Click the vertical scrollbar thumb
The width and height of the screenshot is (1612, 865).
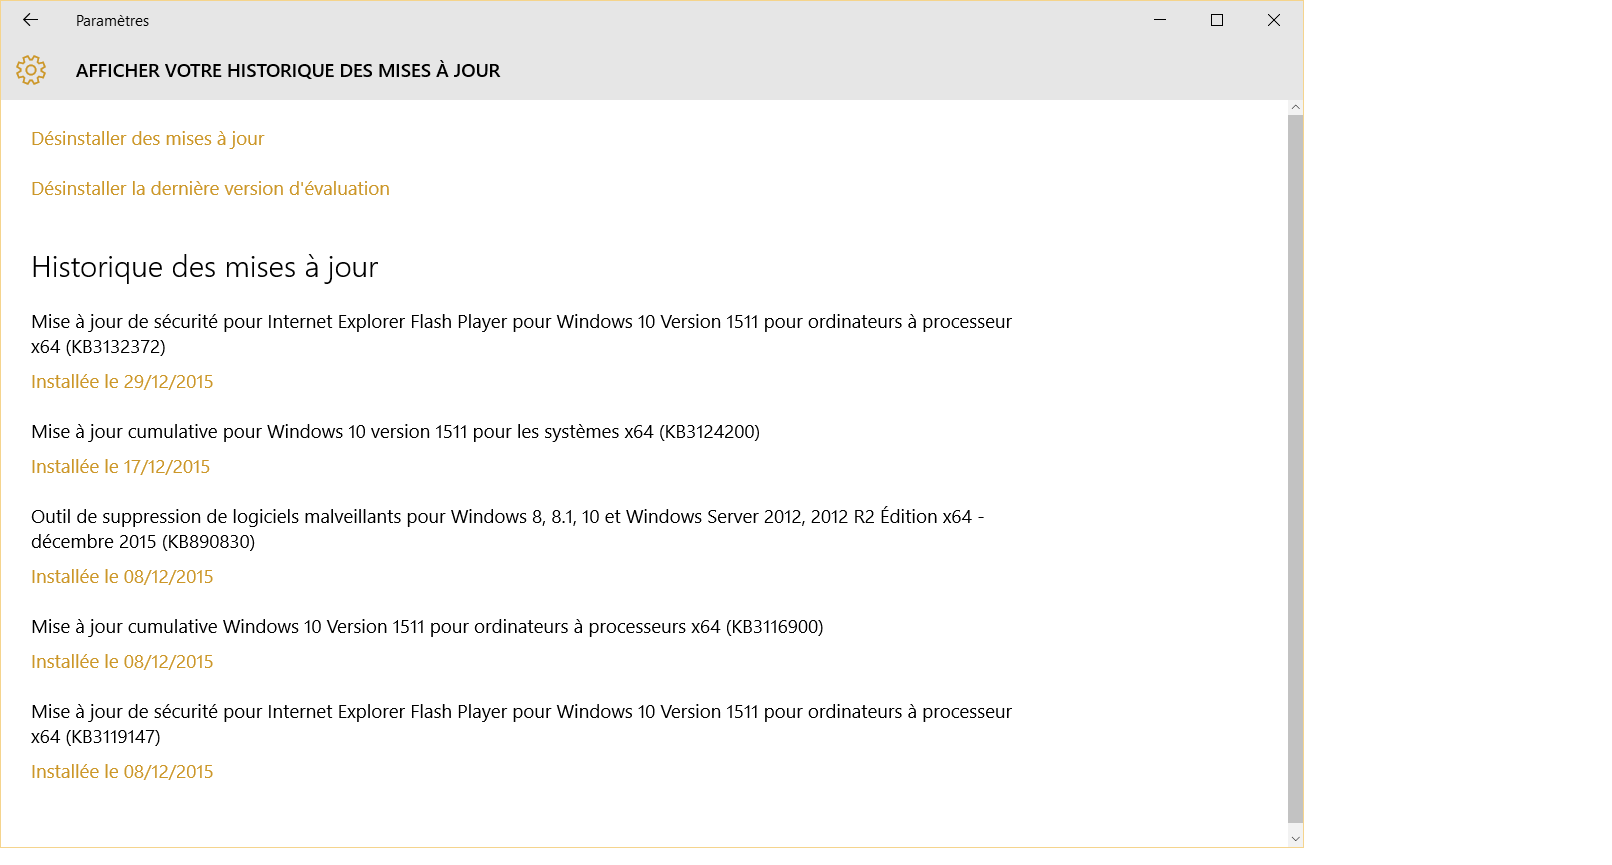point(1295,467)
